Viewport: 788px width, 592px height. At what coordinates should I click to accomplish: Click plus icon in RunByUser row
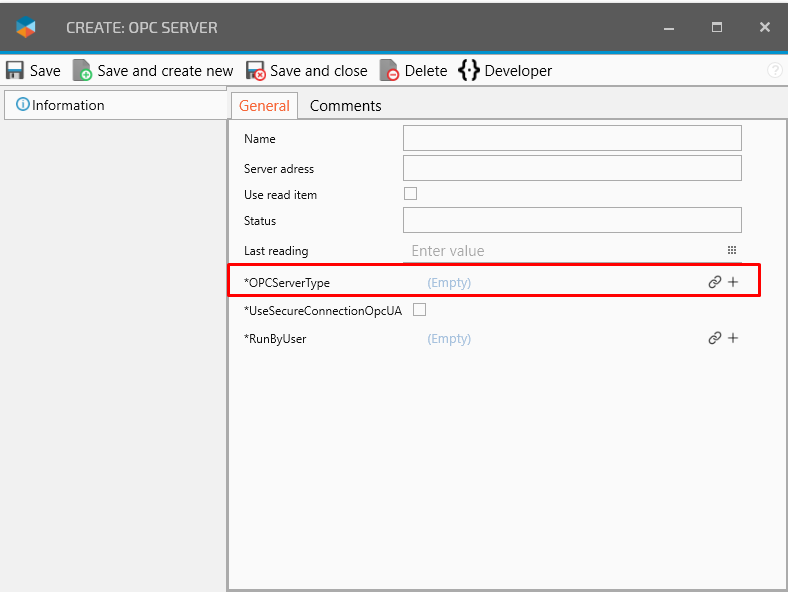[x=733, y=339]
